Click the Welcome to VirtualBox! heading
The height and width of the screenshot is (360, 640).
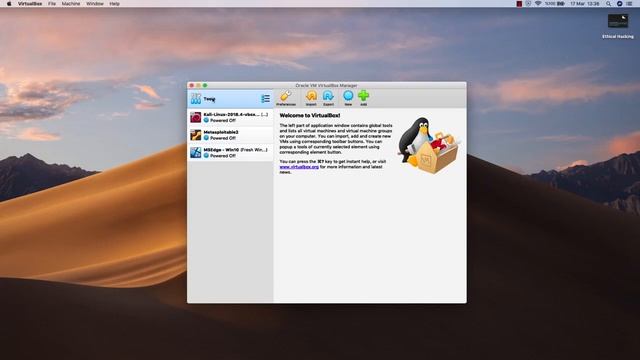pyautogui.click(x=310, y=116)
